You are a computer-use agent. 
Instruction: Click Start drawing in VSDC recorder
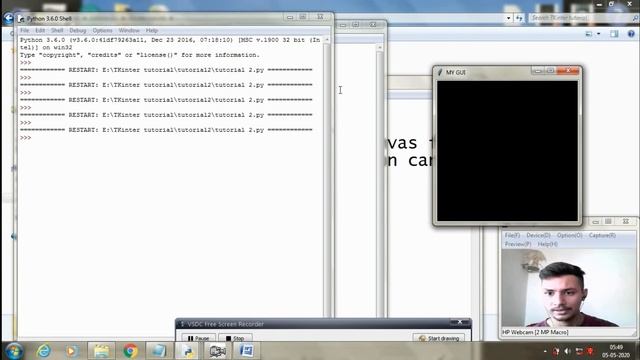439,338
